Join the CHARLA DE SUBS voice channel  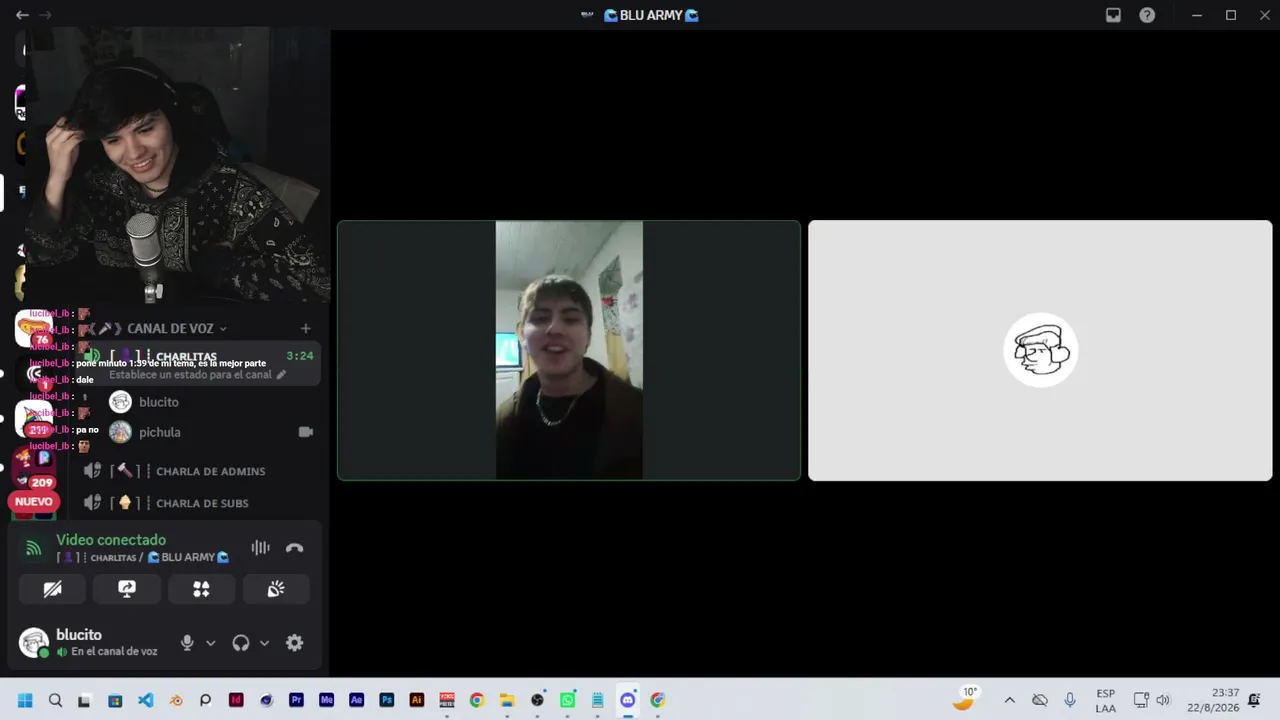point(200,503)
